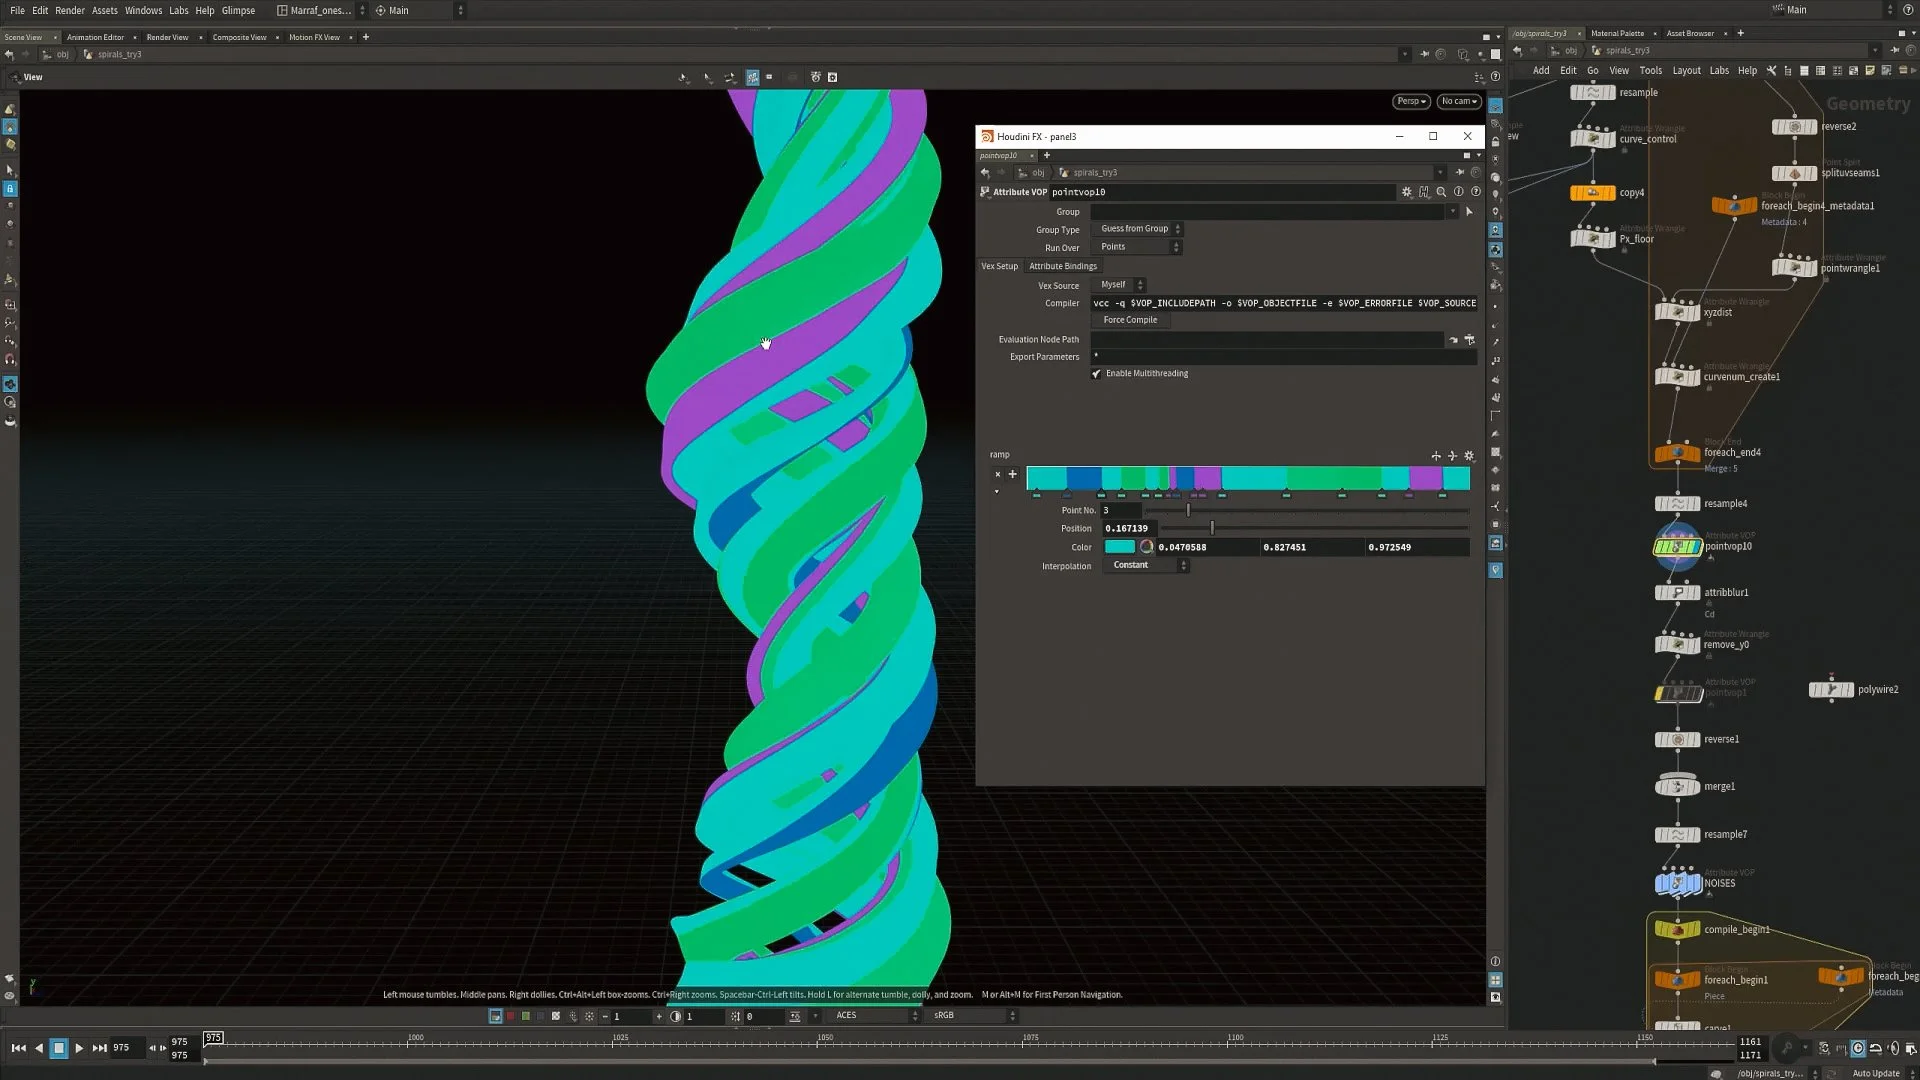
Task: Open the Persp viewport camera menu
Action: click(1411, 101)
